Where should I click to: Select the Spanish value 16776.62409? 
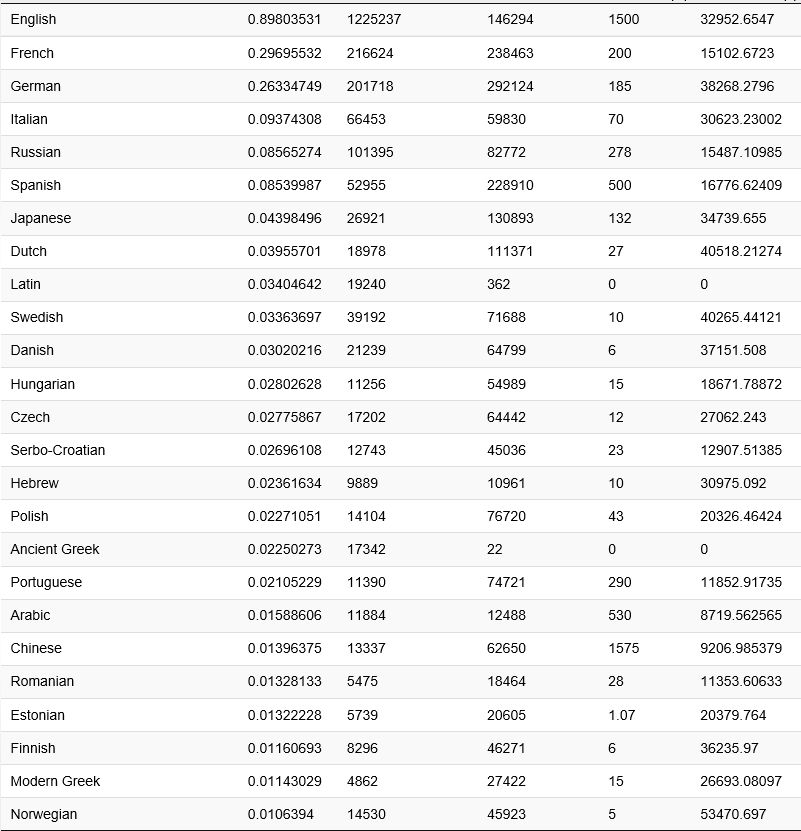[741, 185]
